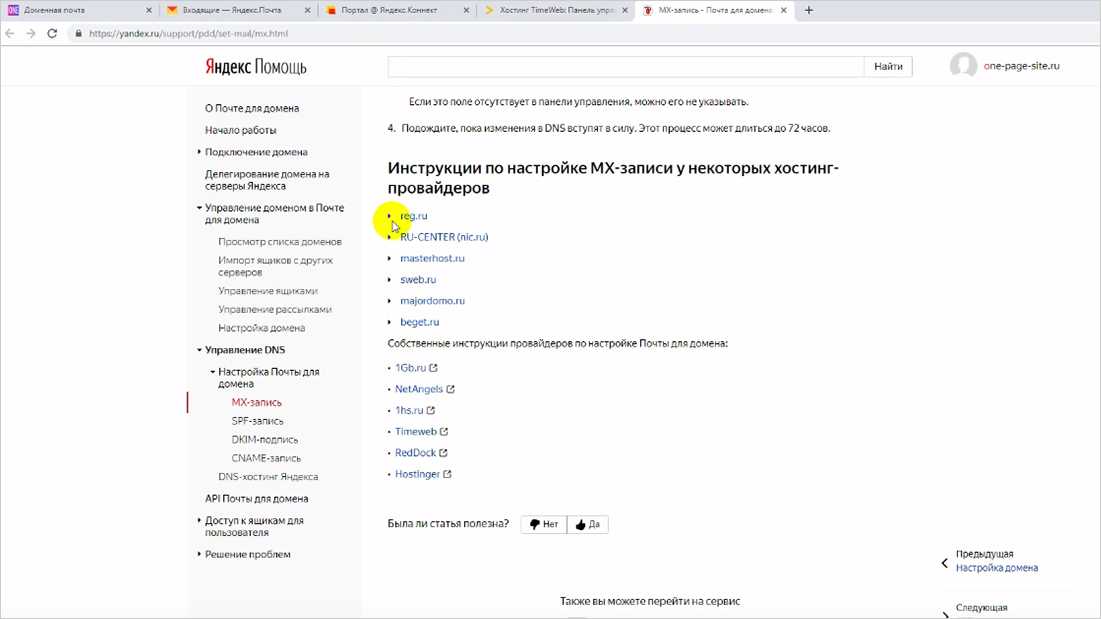
Task: Open Начало работы page
Action: pyautogui.click(x=240, y=130)
